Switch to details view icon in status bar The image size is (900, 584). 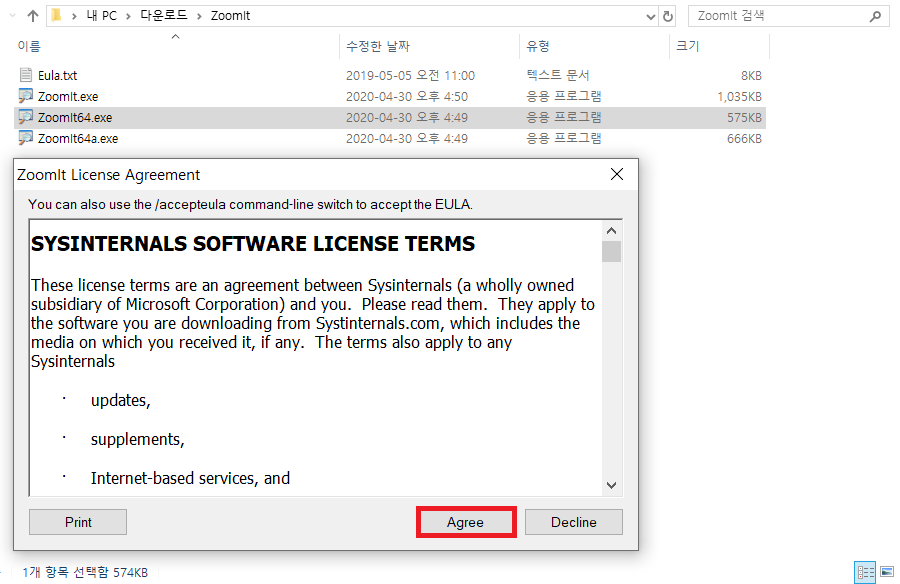[866, 572]
